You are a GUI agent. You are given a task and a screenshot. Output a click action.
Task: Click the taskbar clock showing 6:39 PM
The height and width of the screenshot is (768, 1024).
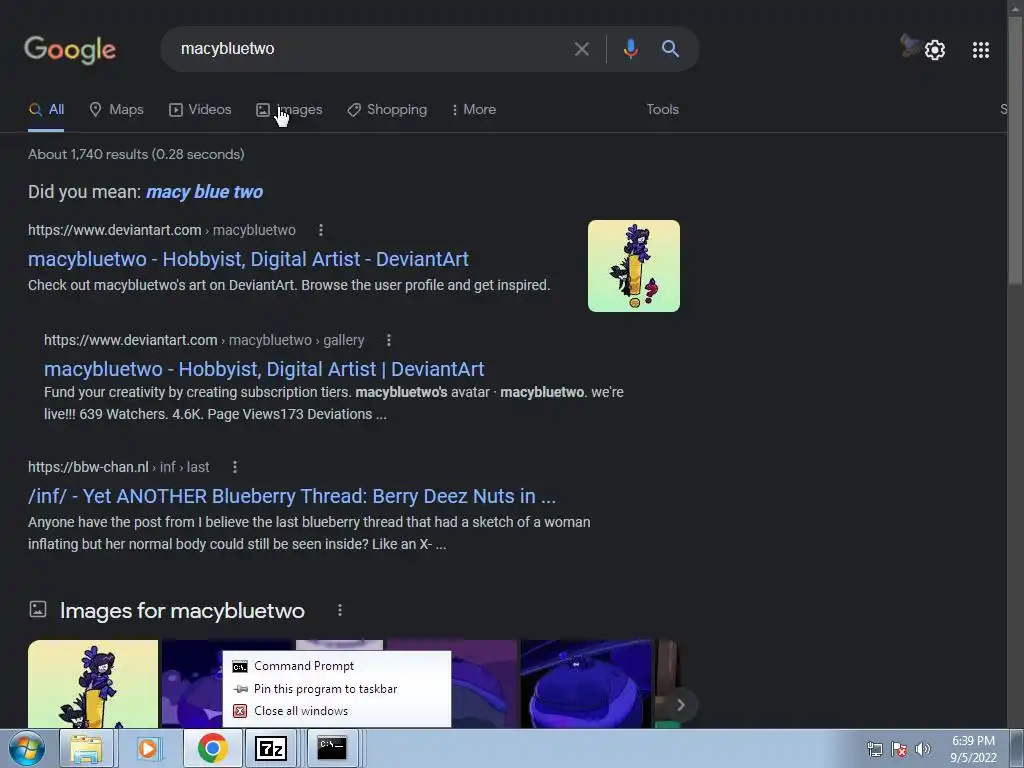(x=973, y=749)
